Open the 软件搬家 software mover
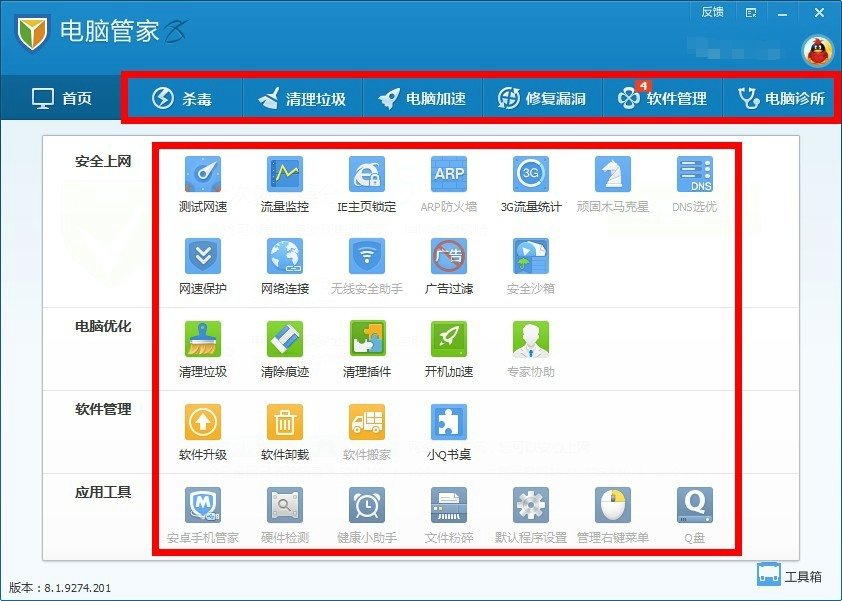Image resolution: width=842 pixels, height=601 pixels. (367, 430)
